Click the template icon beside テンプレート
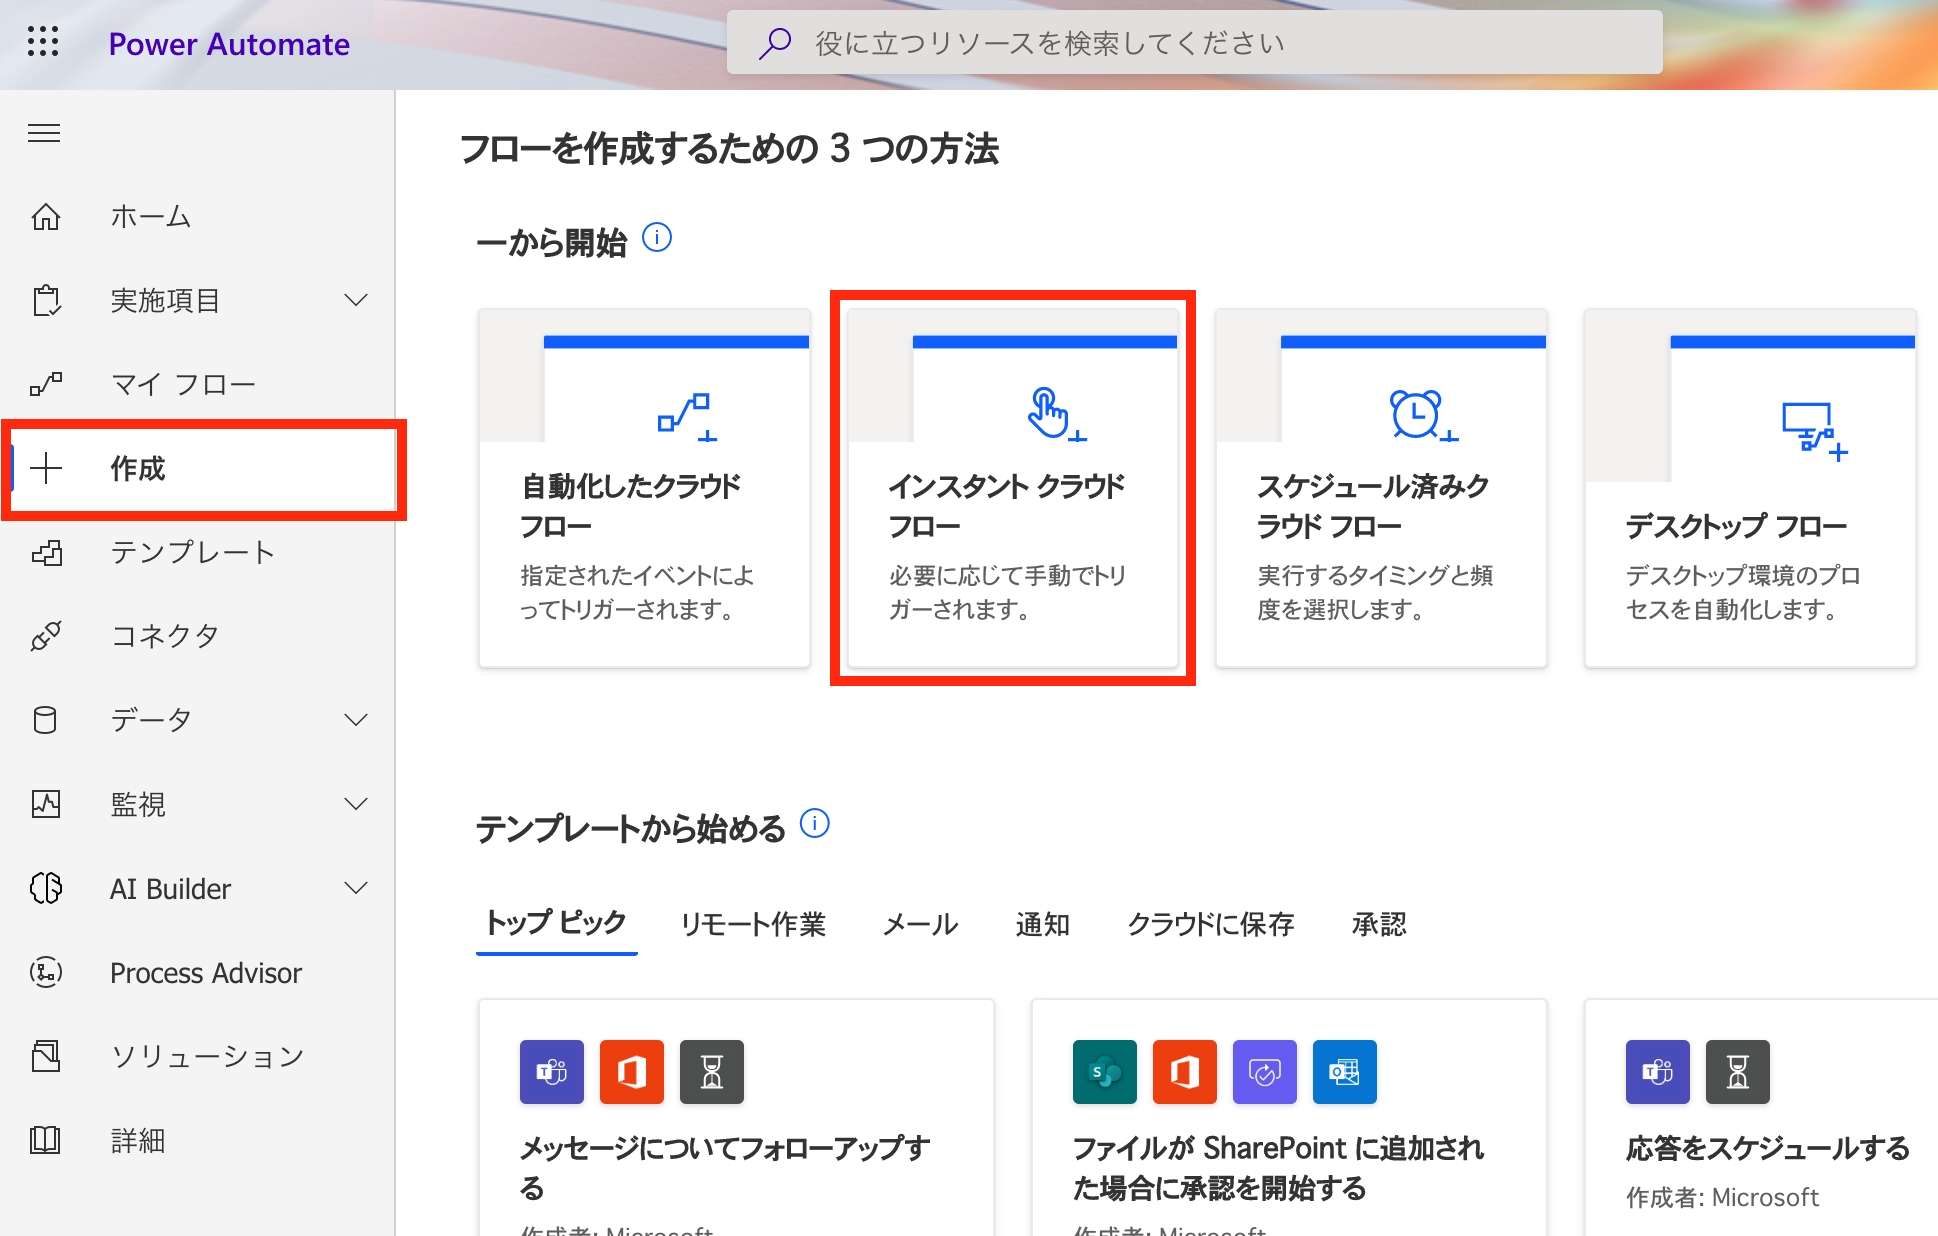This screenshot has width=1938, height=1236. 46,552
